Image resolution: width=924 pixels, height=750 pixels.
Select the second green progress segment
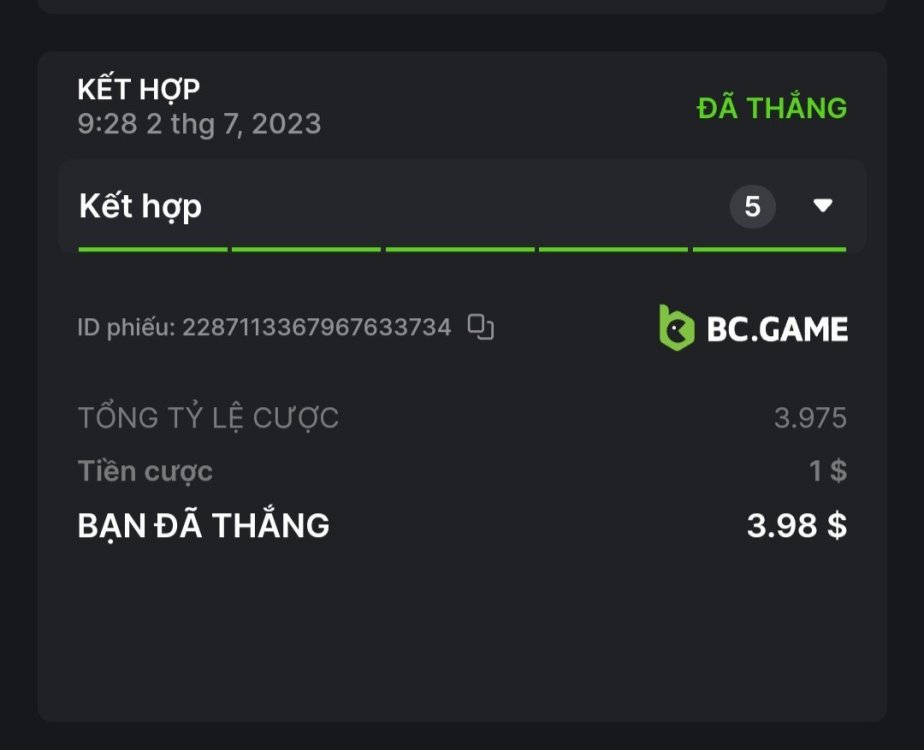click(x=306, y=249)
